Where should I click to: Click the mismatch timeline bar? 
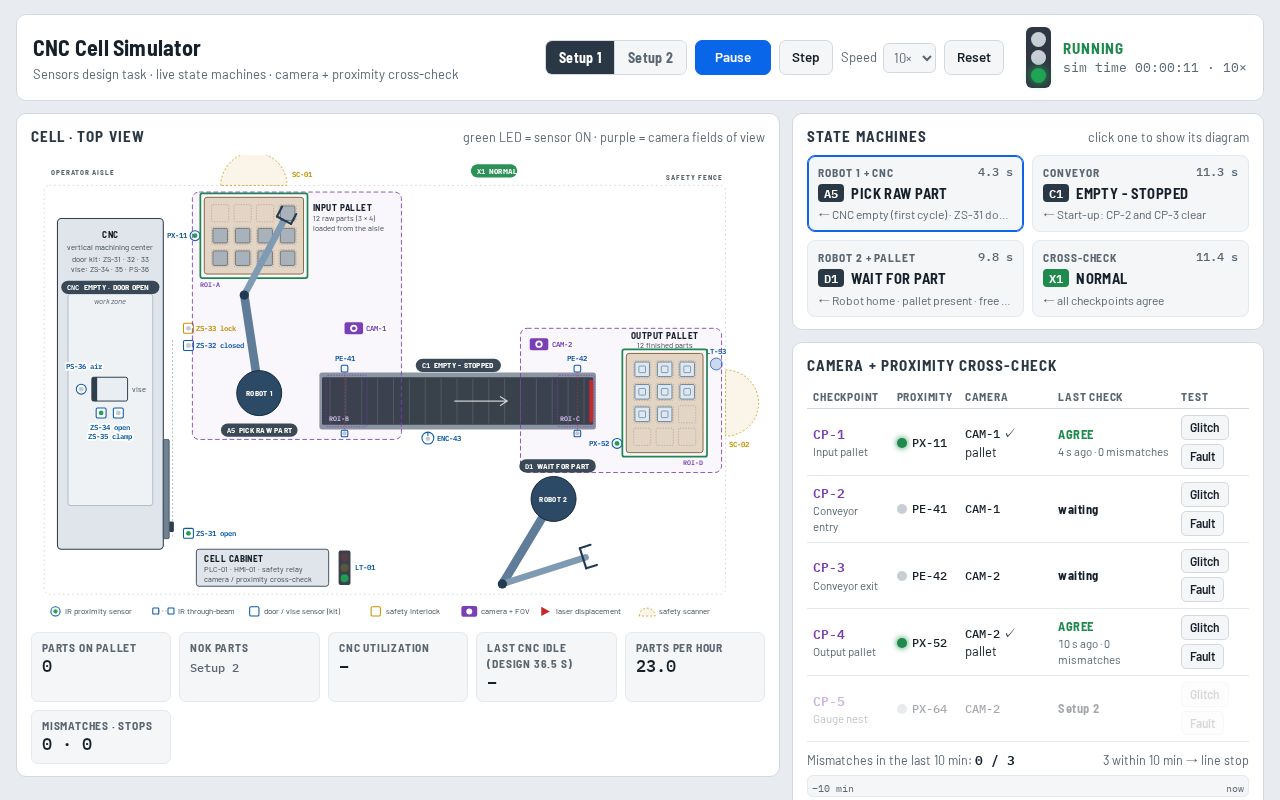[1028, 787]
